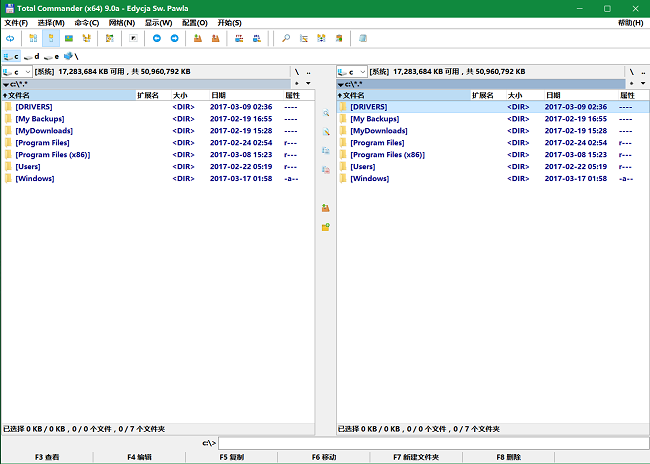Select drive d button in drive bar

click(x=32, y=57)
